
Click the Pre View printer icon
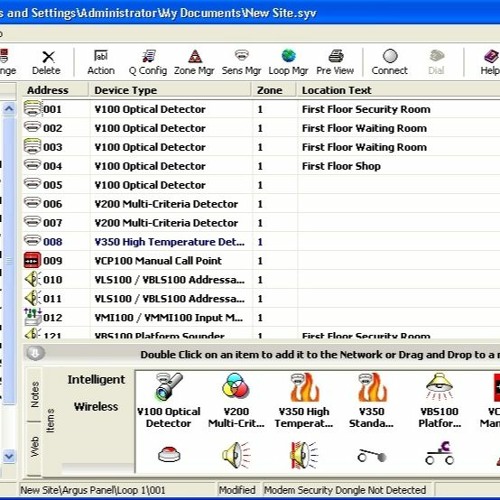335,56
